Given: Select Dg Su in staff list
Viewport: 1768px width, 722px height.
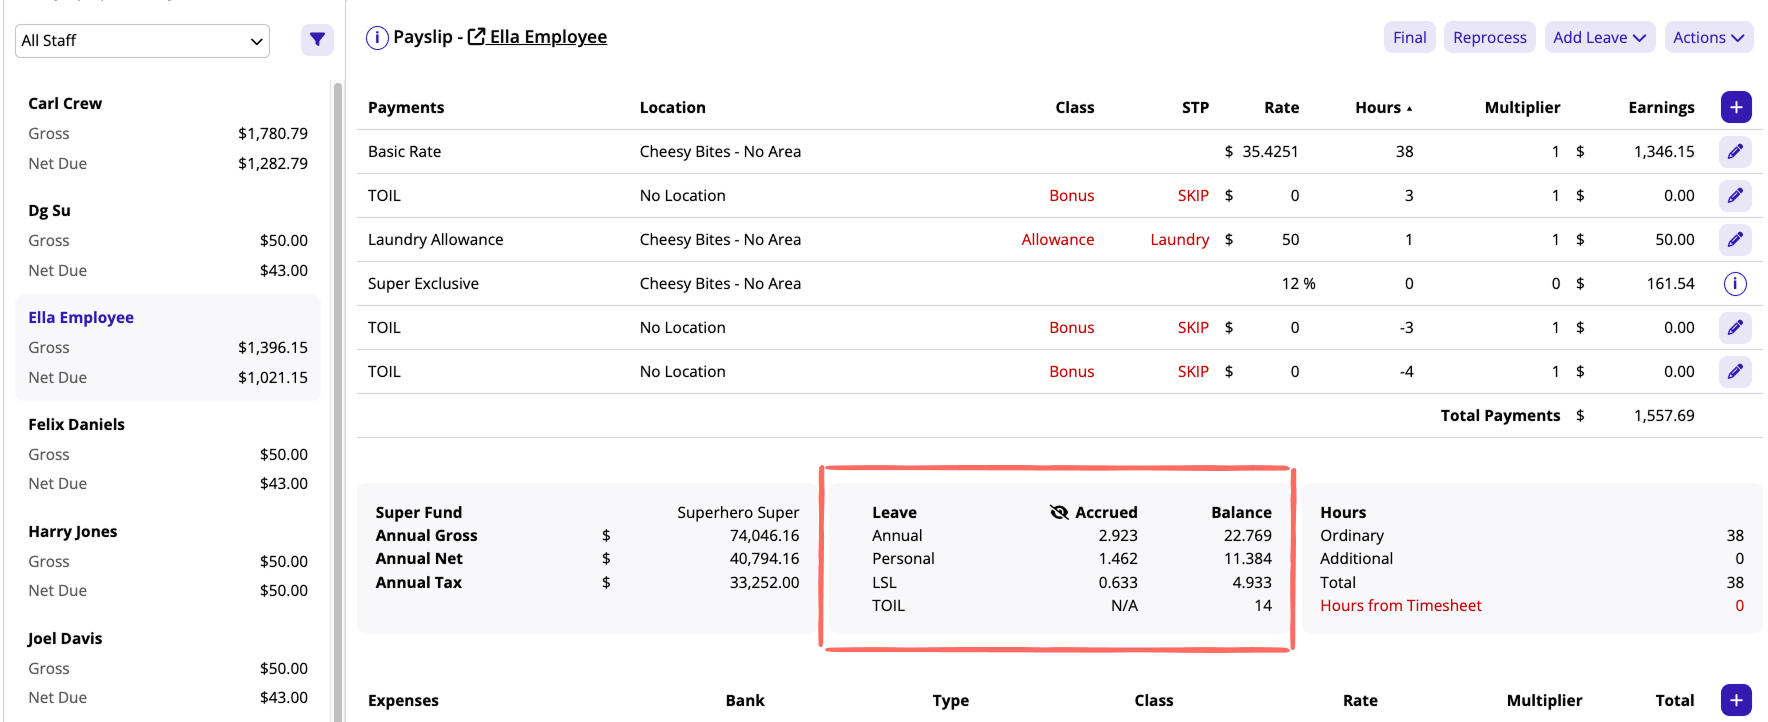Looking at the screenshot, I should [49, 210].
